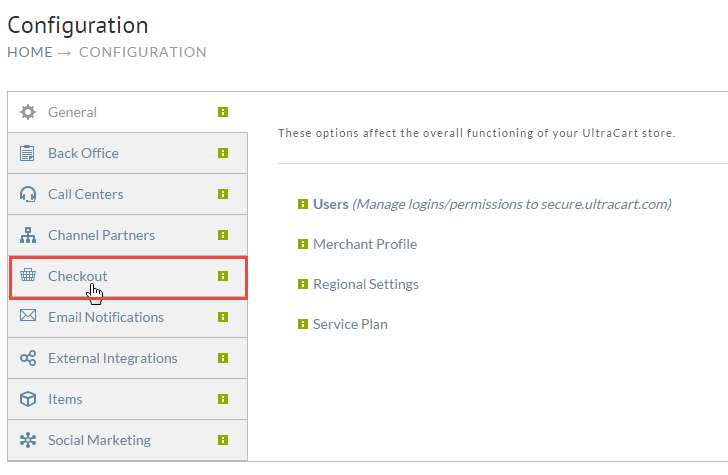Click green info icon in Channel Partners row
The height and width of the screenshot is (475, 728).
click(x=223, y=235)
